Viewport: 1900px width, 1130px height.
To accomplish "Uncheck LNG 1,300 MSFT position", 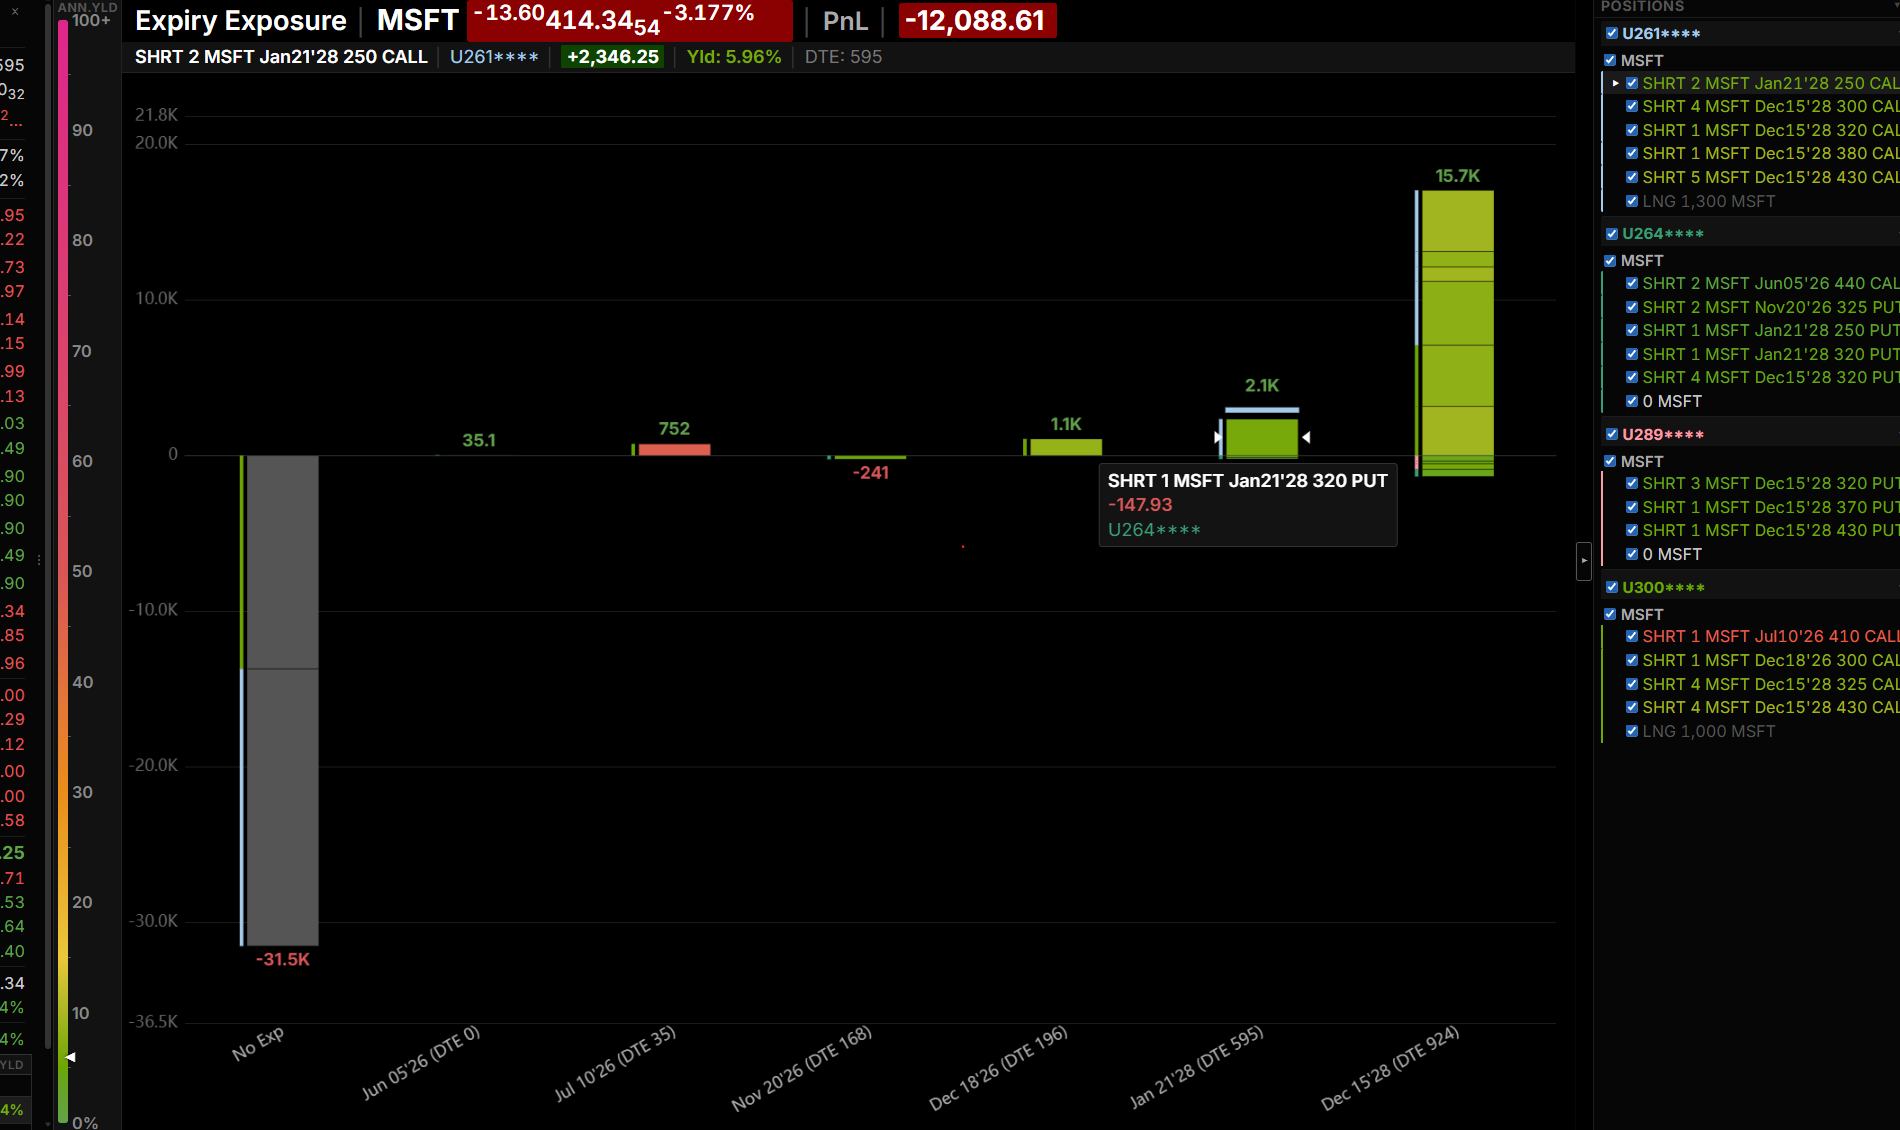I will (1632, 201).
